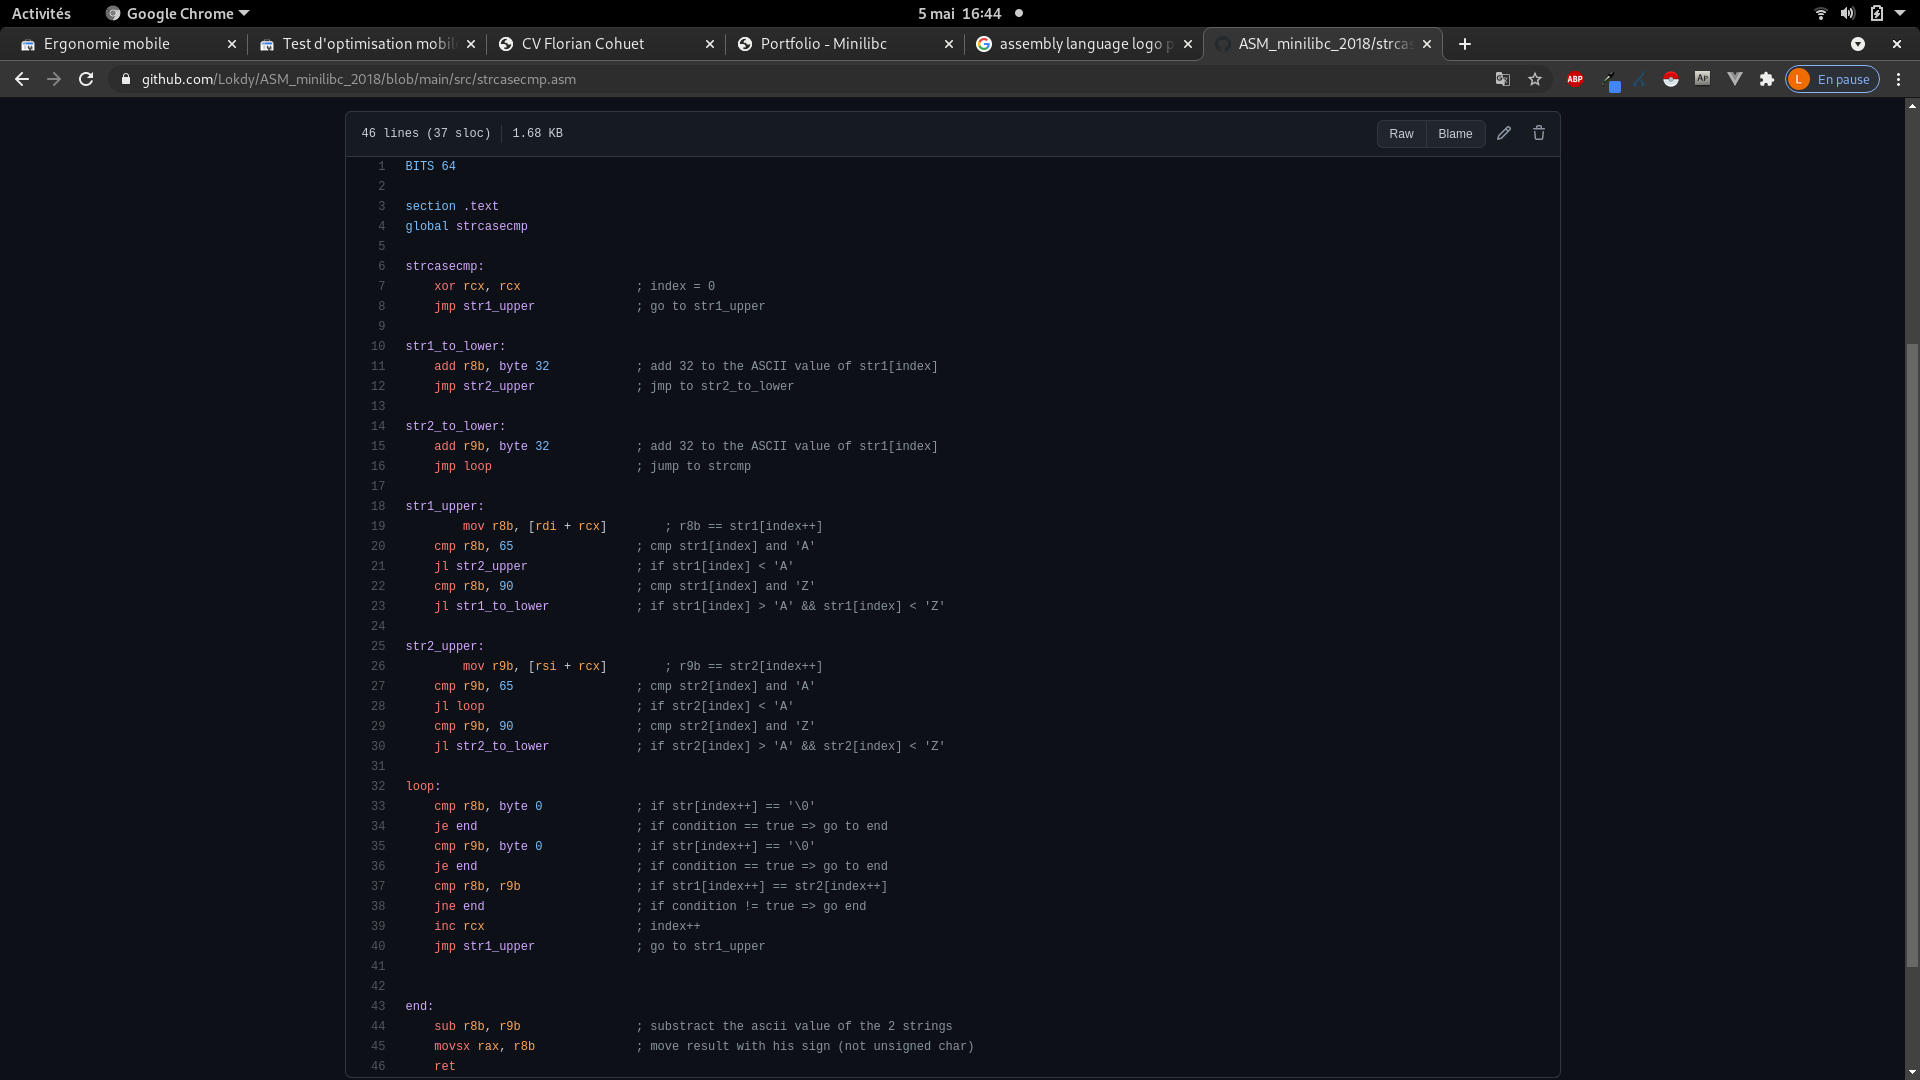This screenshot has width=1920, height=1080.
Task: Click the '1.68 KB' file size text
Action: (x=537, y=133)
